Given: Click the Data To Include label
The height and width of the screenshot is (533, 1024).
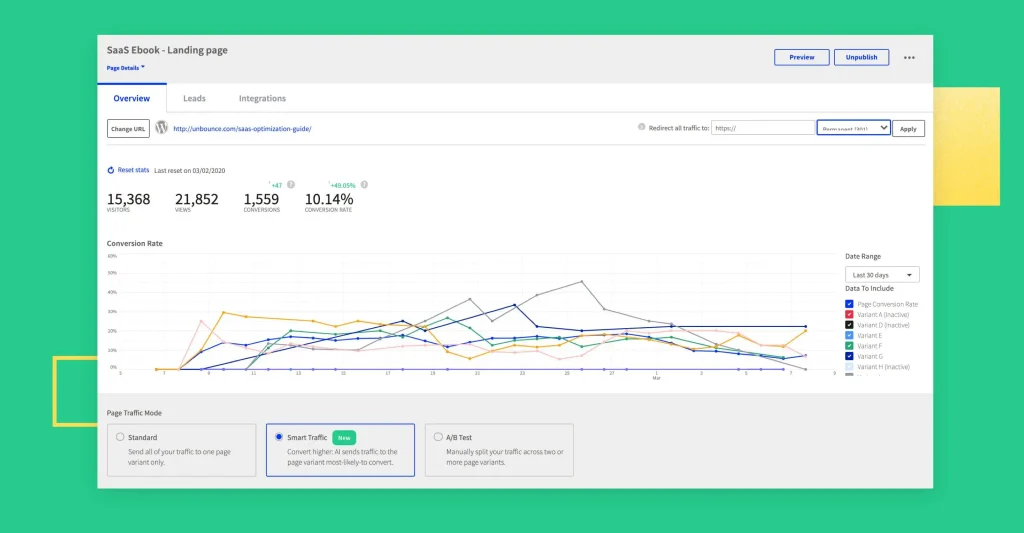Looking at the screenshot, I should tap(869, 288).
